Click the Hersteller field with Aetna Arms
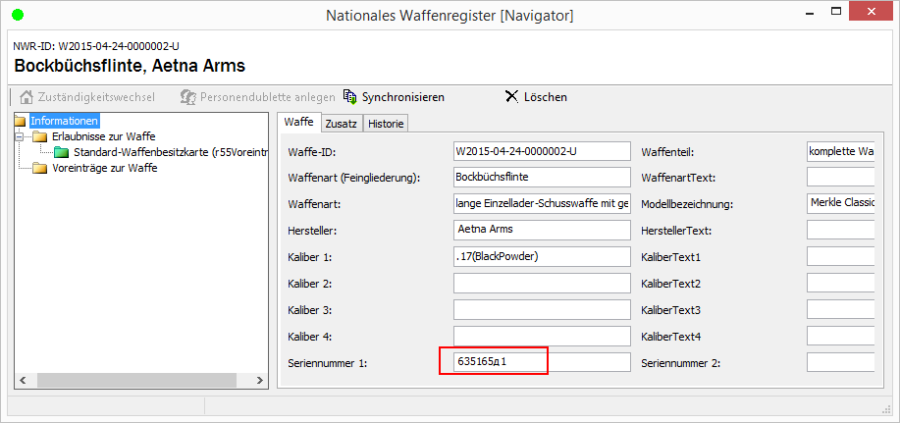This screenshot has width=900, height=423. pos(541,230)
